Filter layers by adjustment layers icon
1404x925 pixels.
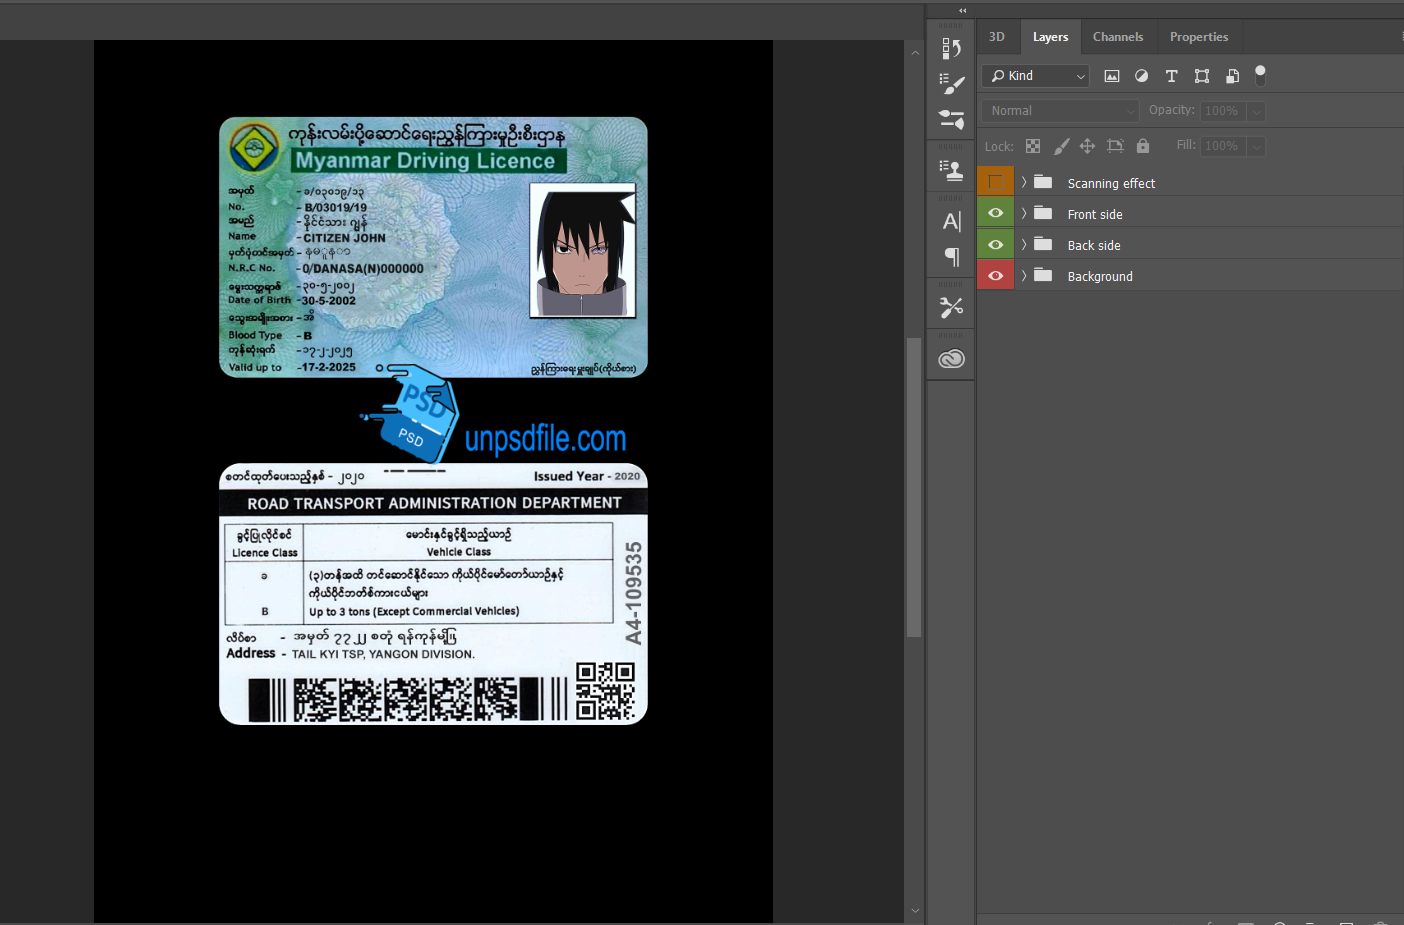click(x=1141, y=76)
